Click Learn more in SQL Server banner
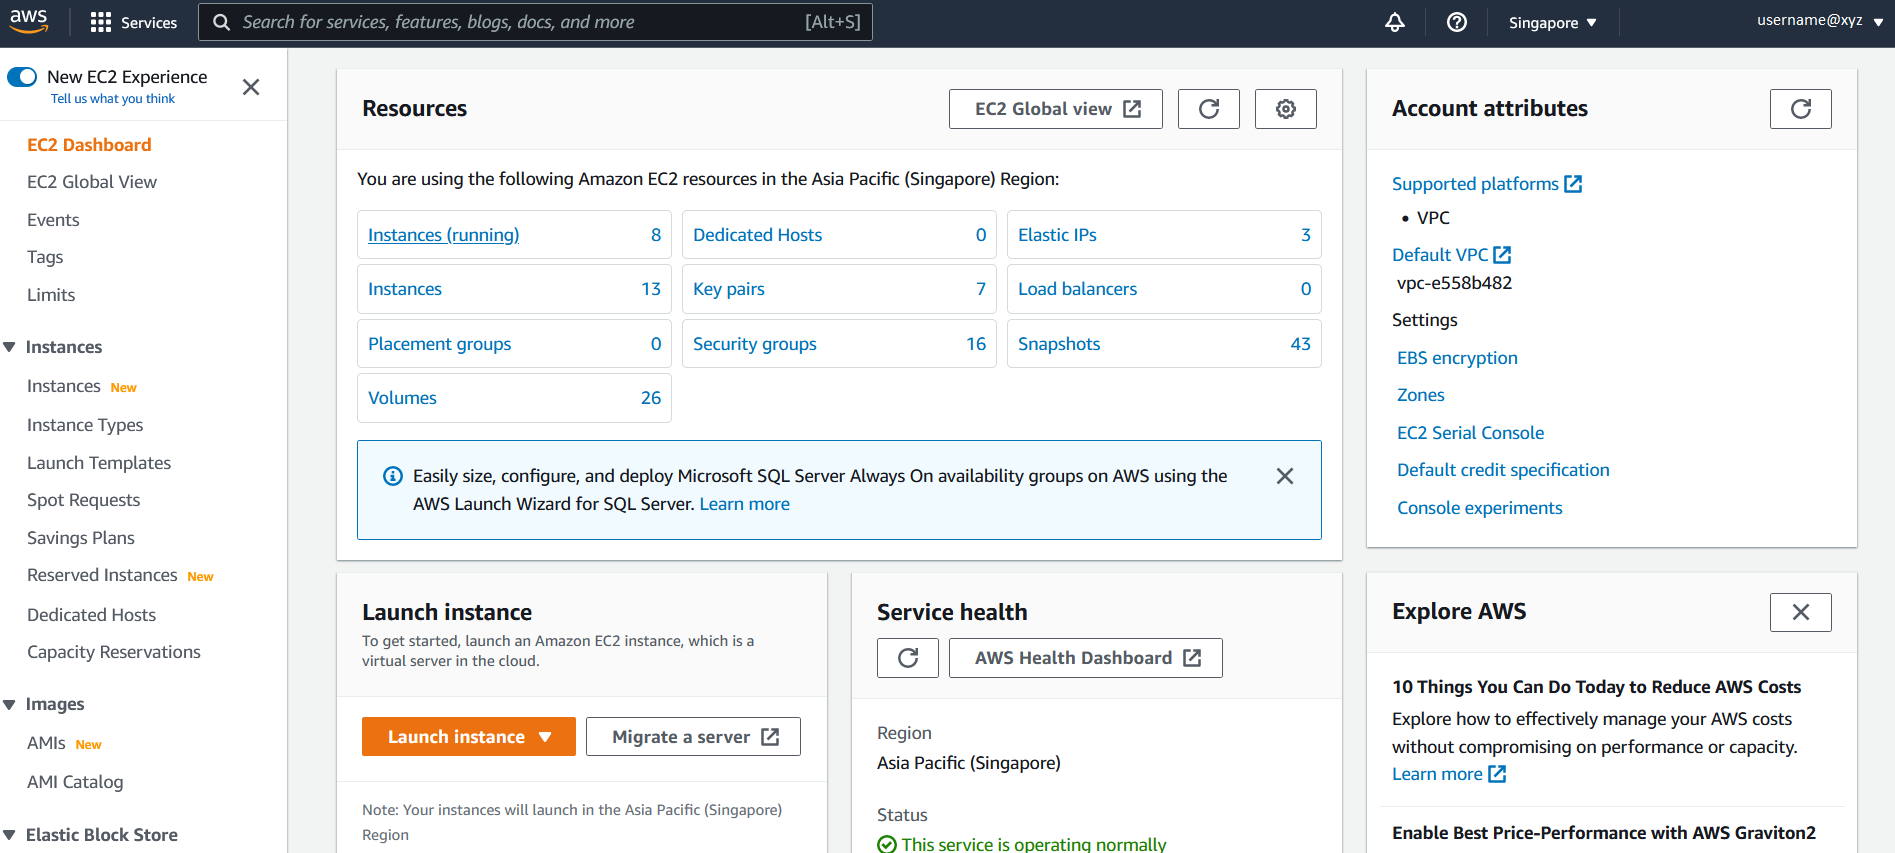Image resolution: width=1895 pixels, height=853 pixels. click(744, 504)
